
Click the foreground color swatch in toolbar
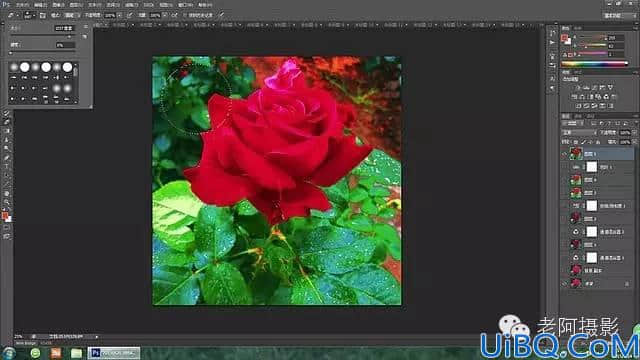[x=4, y=216]
